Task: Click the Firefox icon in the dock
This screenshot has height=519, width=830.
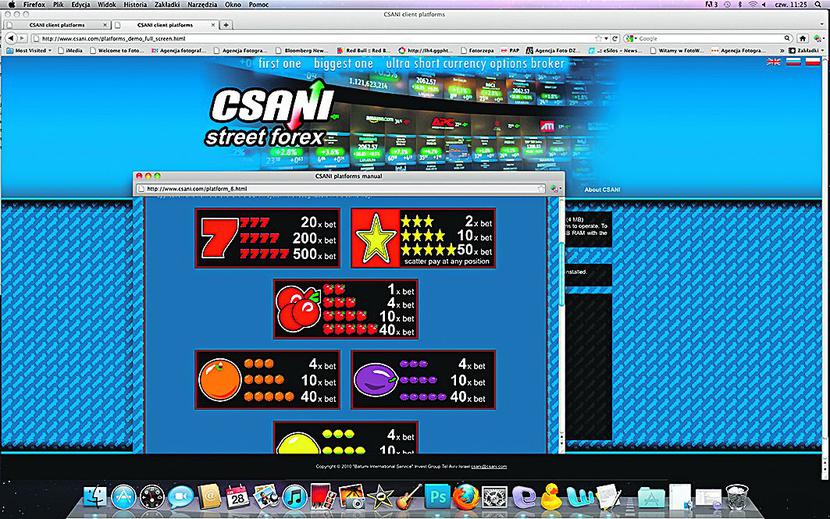Action: pyautogui.click(x=466, y=497)
